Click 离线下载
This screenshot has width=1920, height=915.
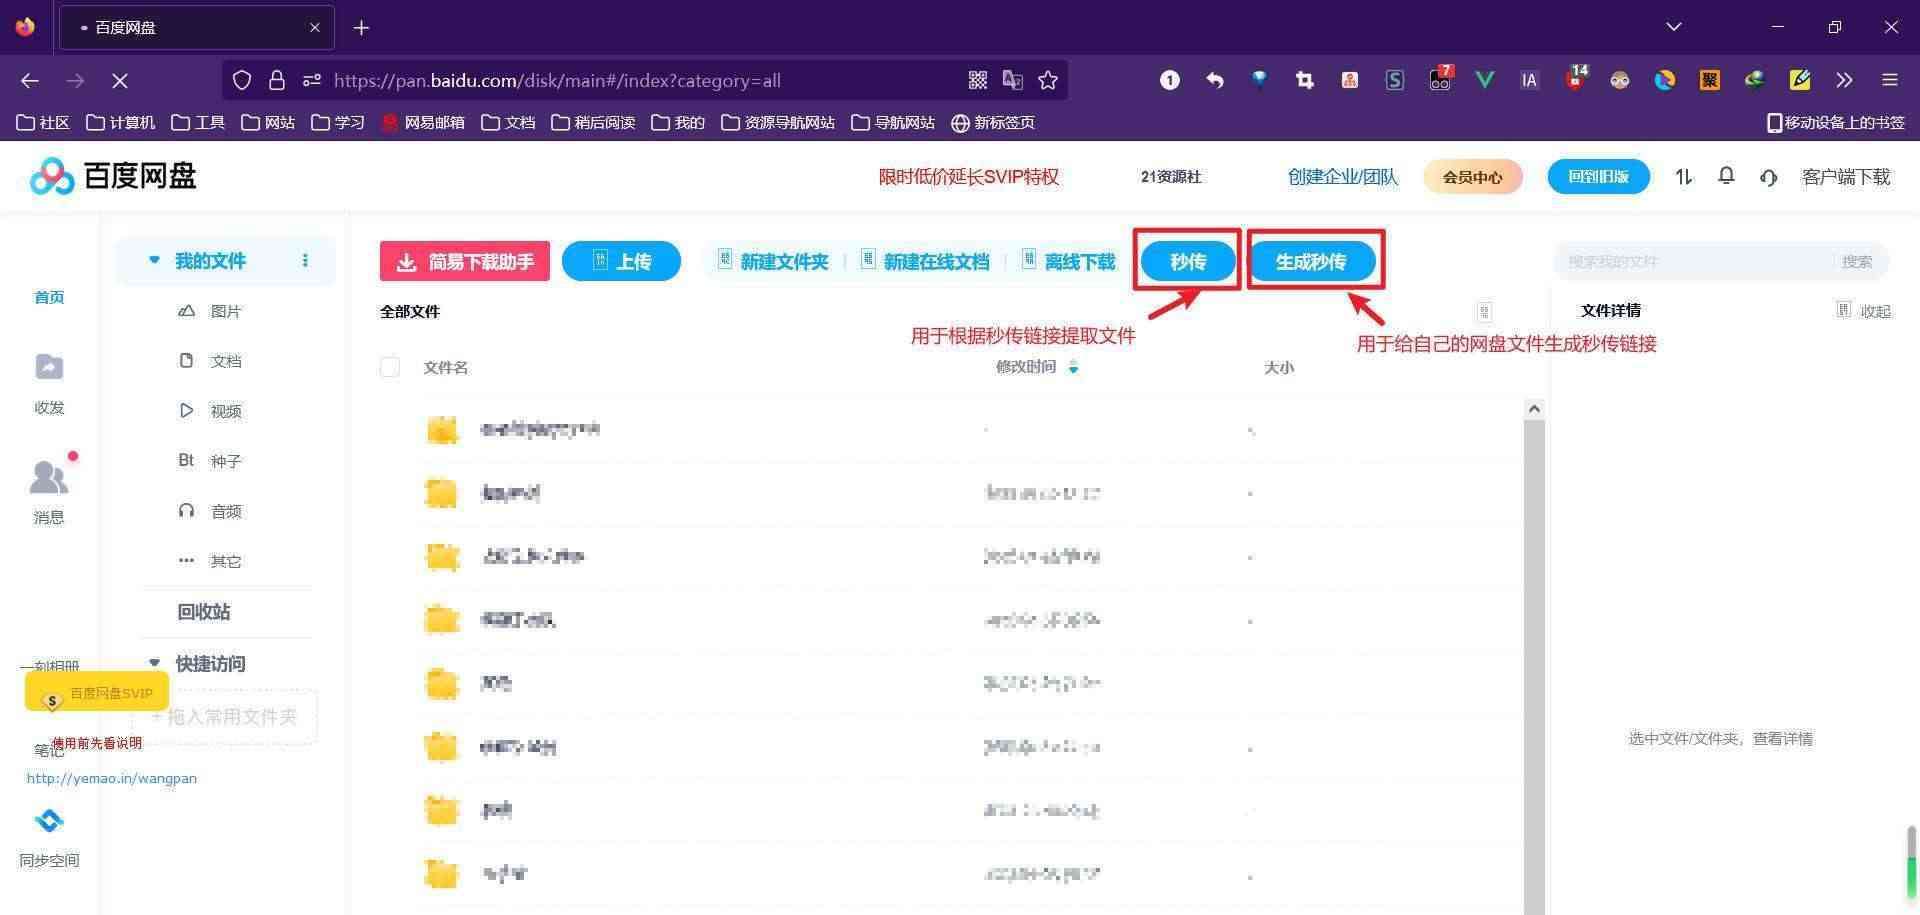click(1068, 261)
